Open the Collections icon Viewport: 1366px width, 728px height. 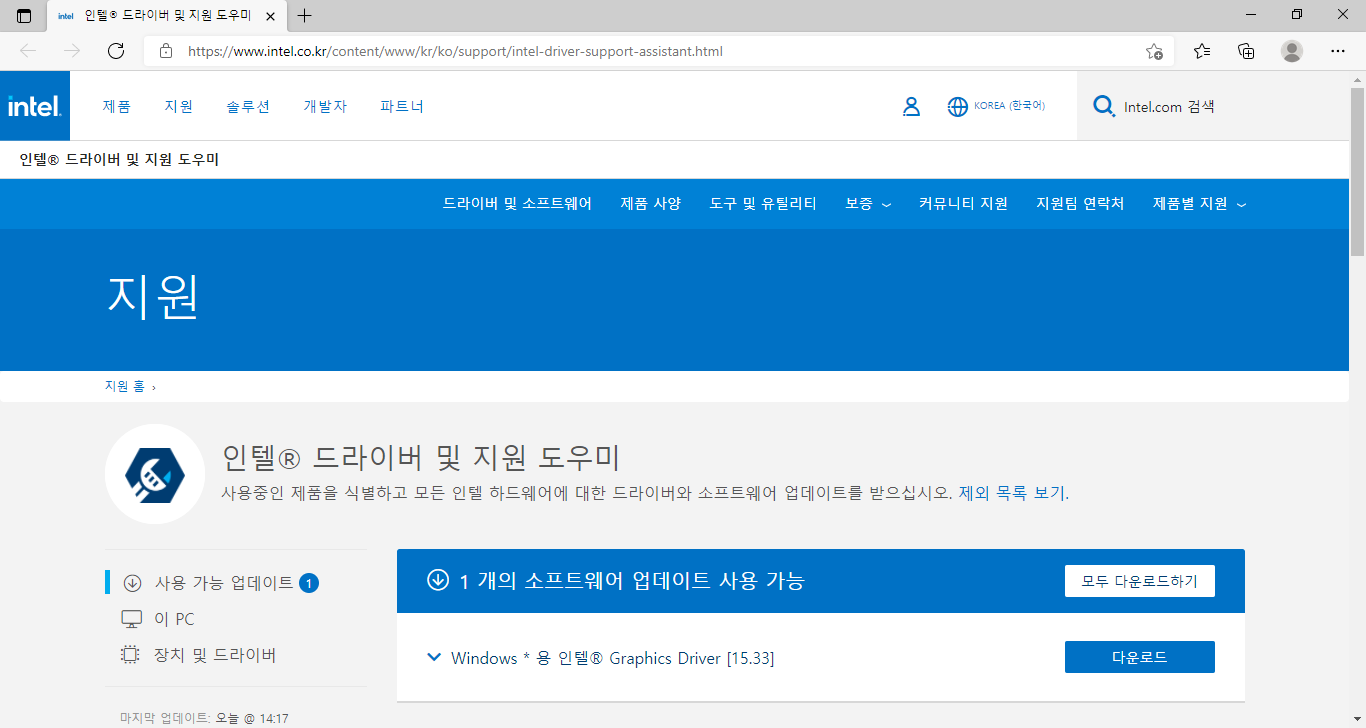click(x=1246, y=51)
